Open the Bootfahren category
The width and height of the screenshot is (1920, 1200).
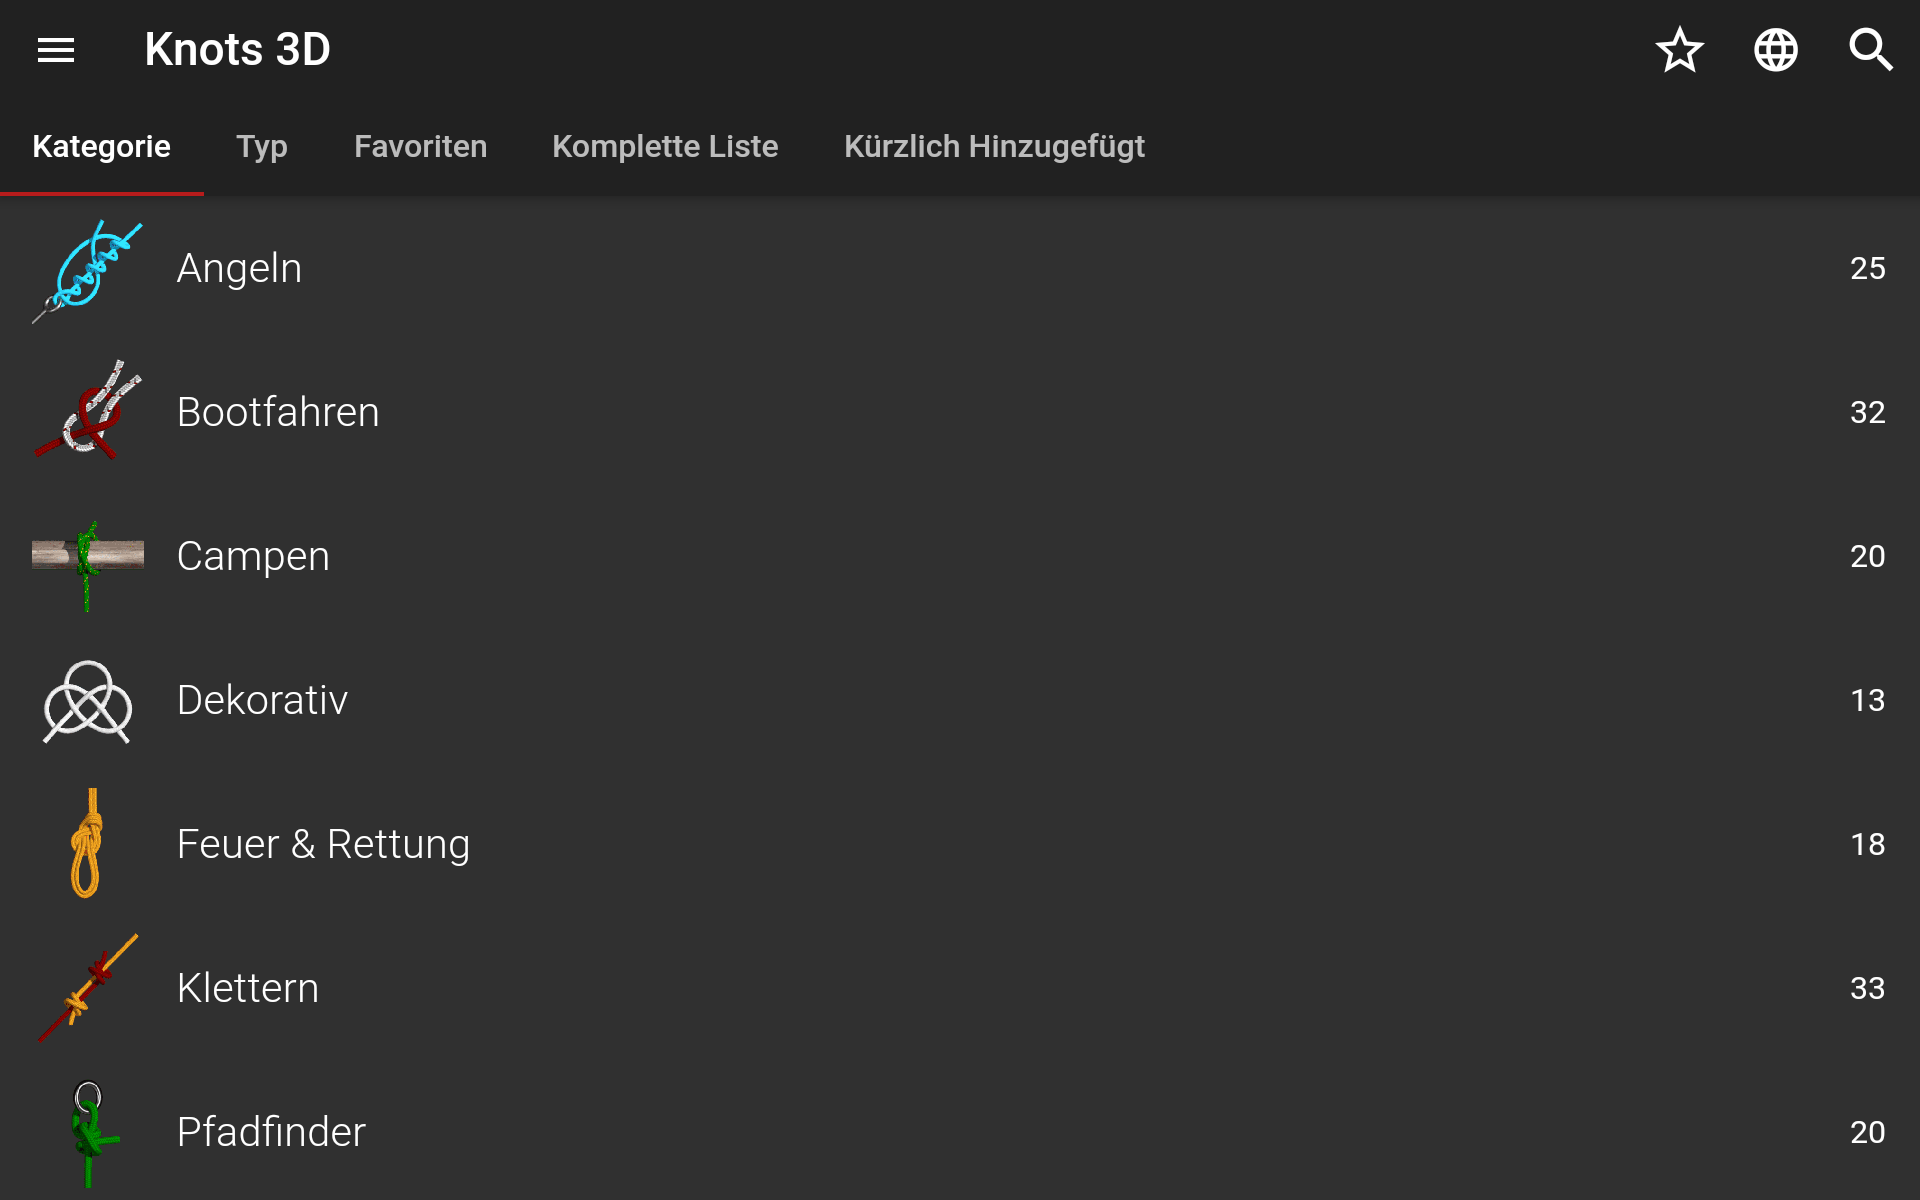pos(960,412)
